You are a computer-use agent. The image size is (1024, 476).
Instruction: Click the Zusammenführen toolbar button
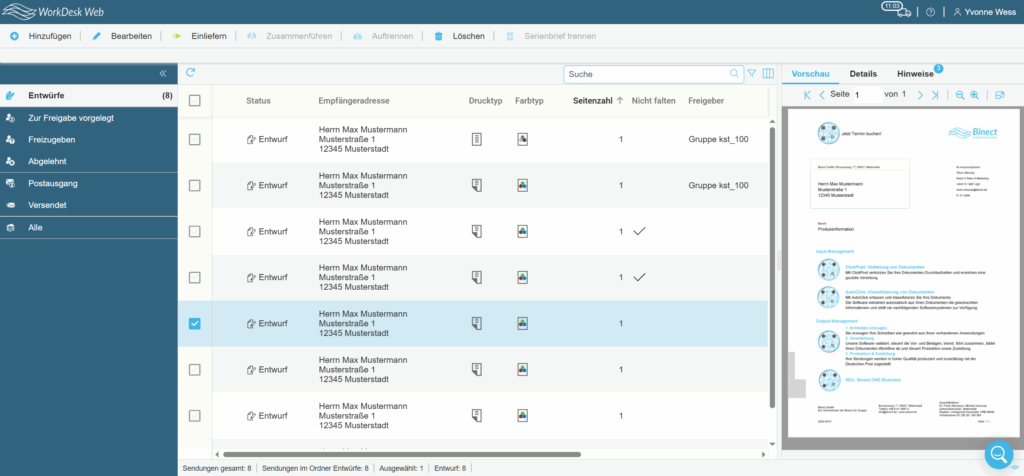[289, 37]
